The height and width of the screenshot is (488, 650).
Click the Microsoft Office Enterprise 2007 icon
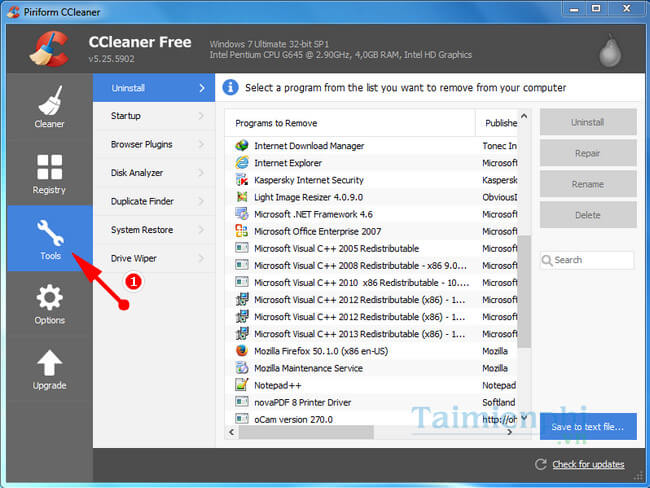click(x=242, y=231)
